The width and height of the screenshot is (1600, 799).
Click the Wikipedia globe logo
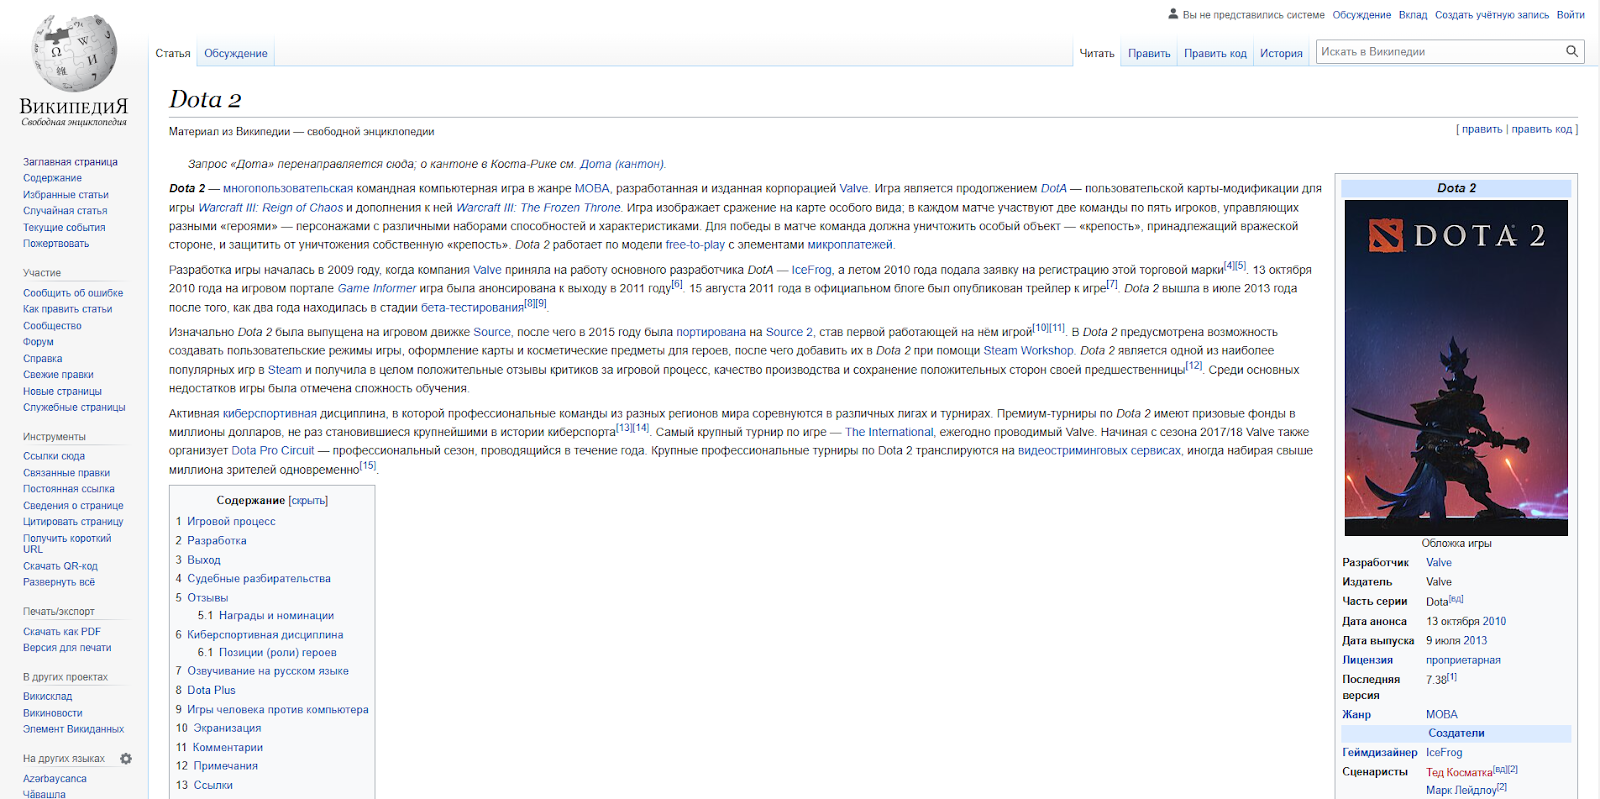coord(74,53)
